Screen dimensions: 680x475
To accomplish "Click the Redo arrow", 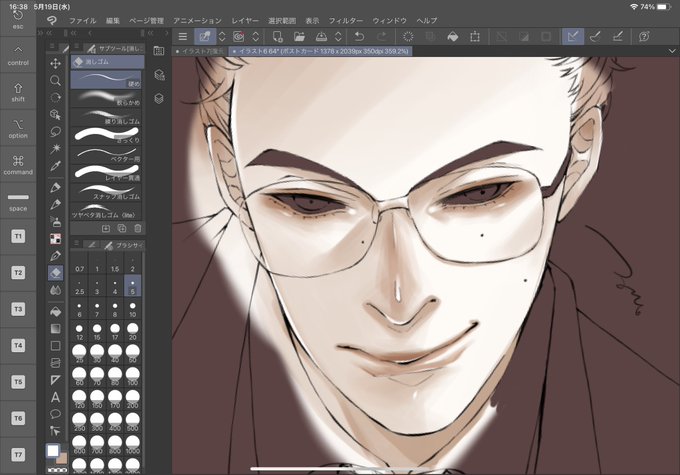I will tap(382, 37).
